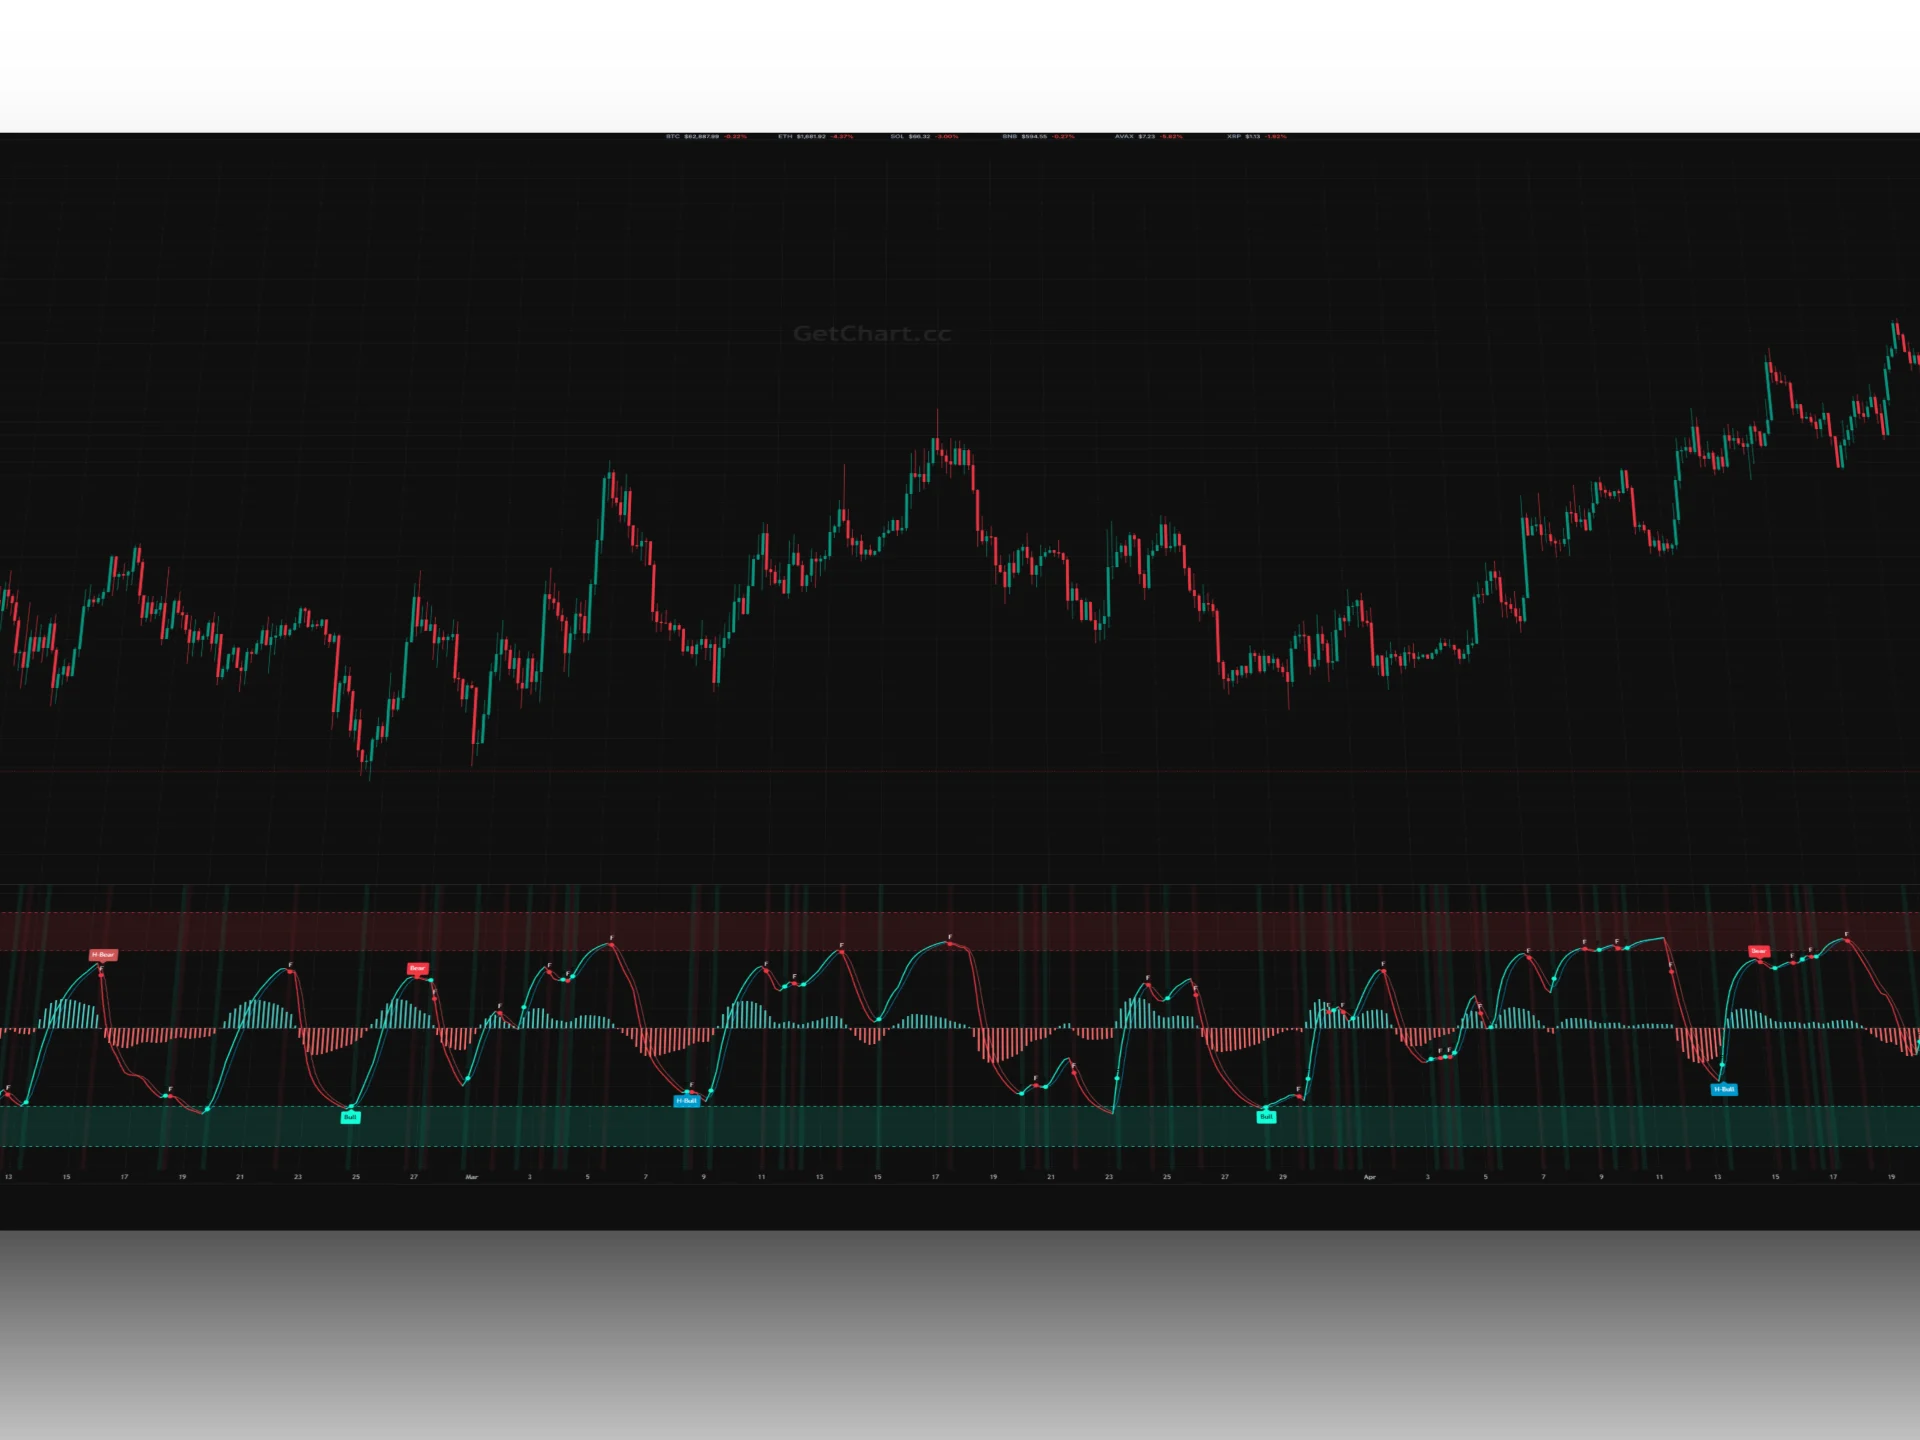Viewport: 1920px width, 1440px height.
Task: Click the Mar label on the time axis
Action: point(472,1177)
